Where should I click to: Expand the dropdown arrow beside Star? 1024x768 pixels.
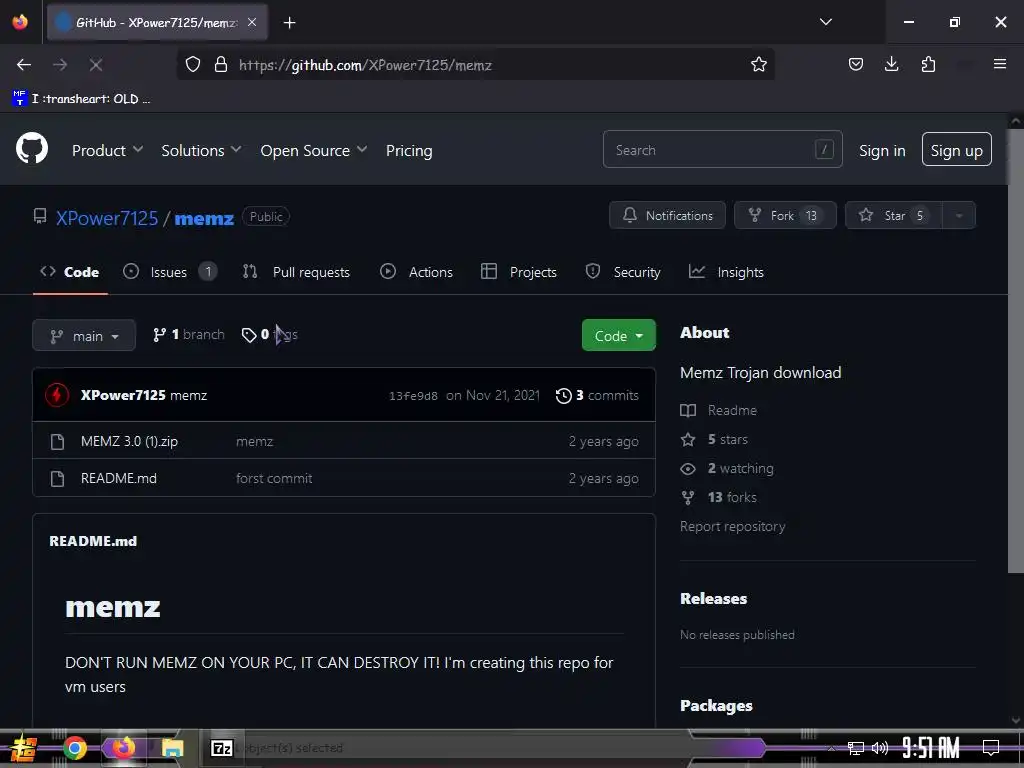(x=959, y=215)
